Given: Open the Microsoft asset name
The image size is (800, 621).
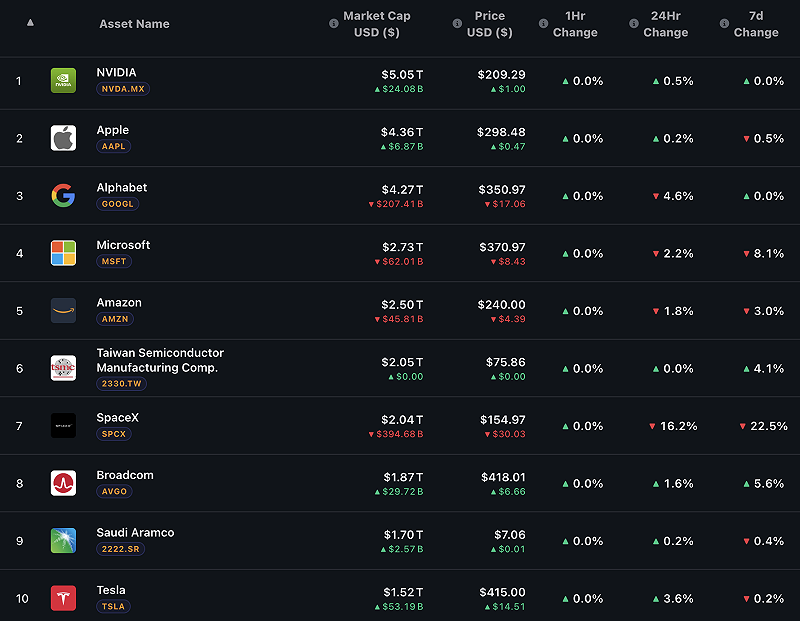Looking at the screenshot, I should tap(123, 245).
